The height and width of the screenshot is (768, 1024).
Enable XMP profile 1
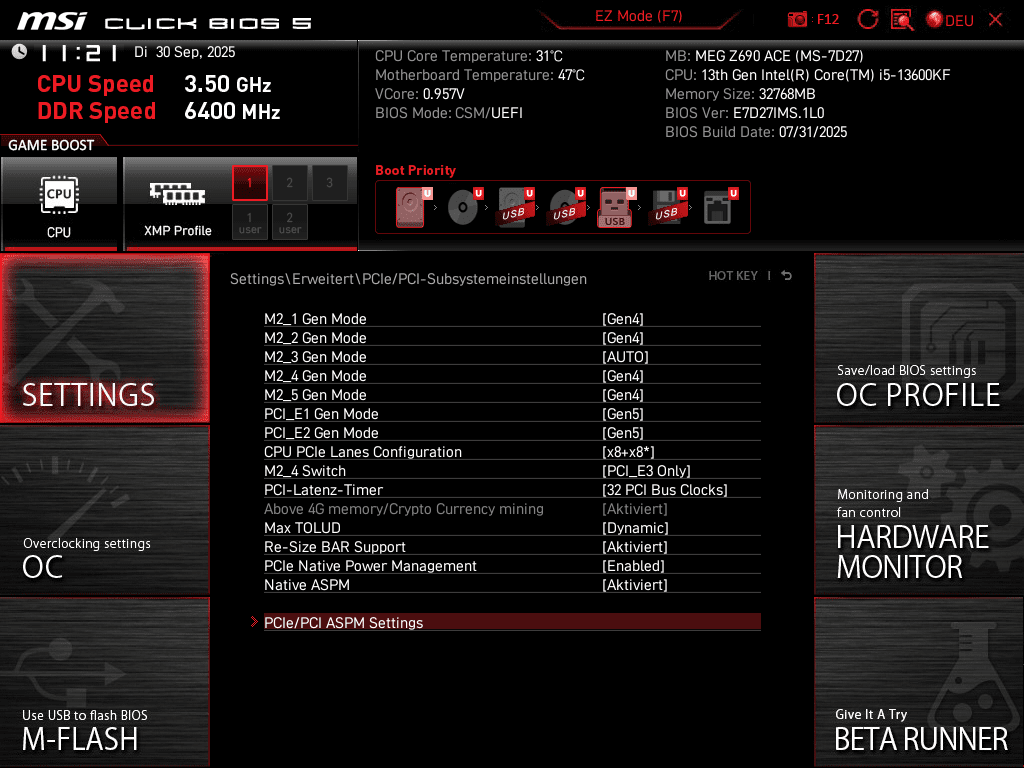249,183
